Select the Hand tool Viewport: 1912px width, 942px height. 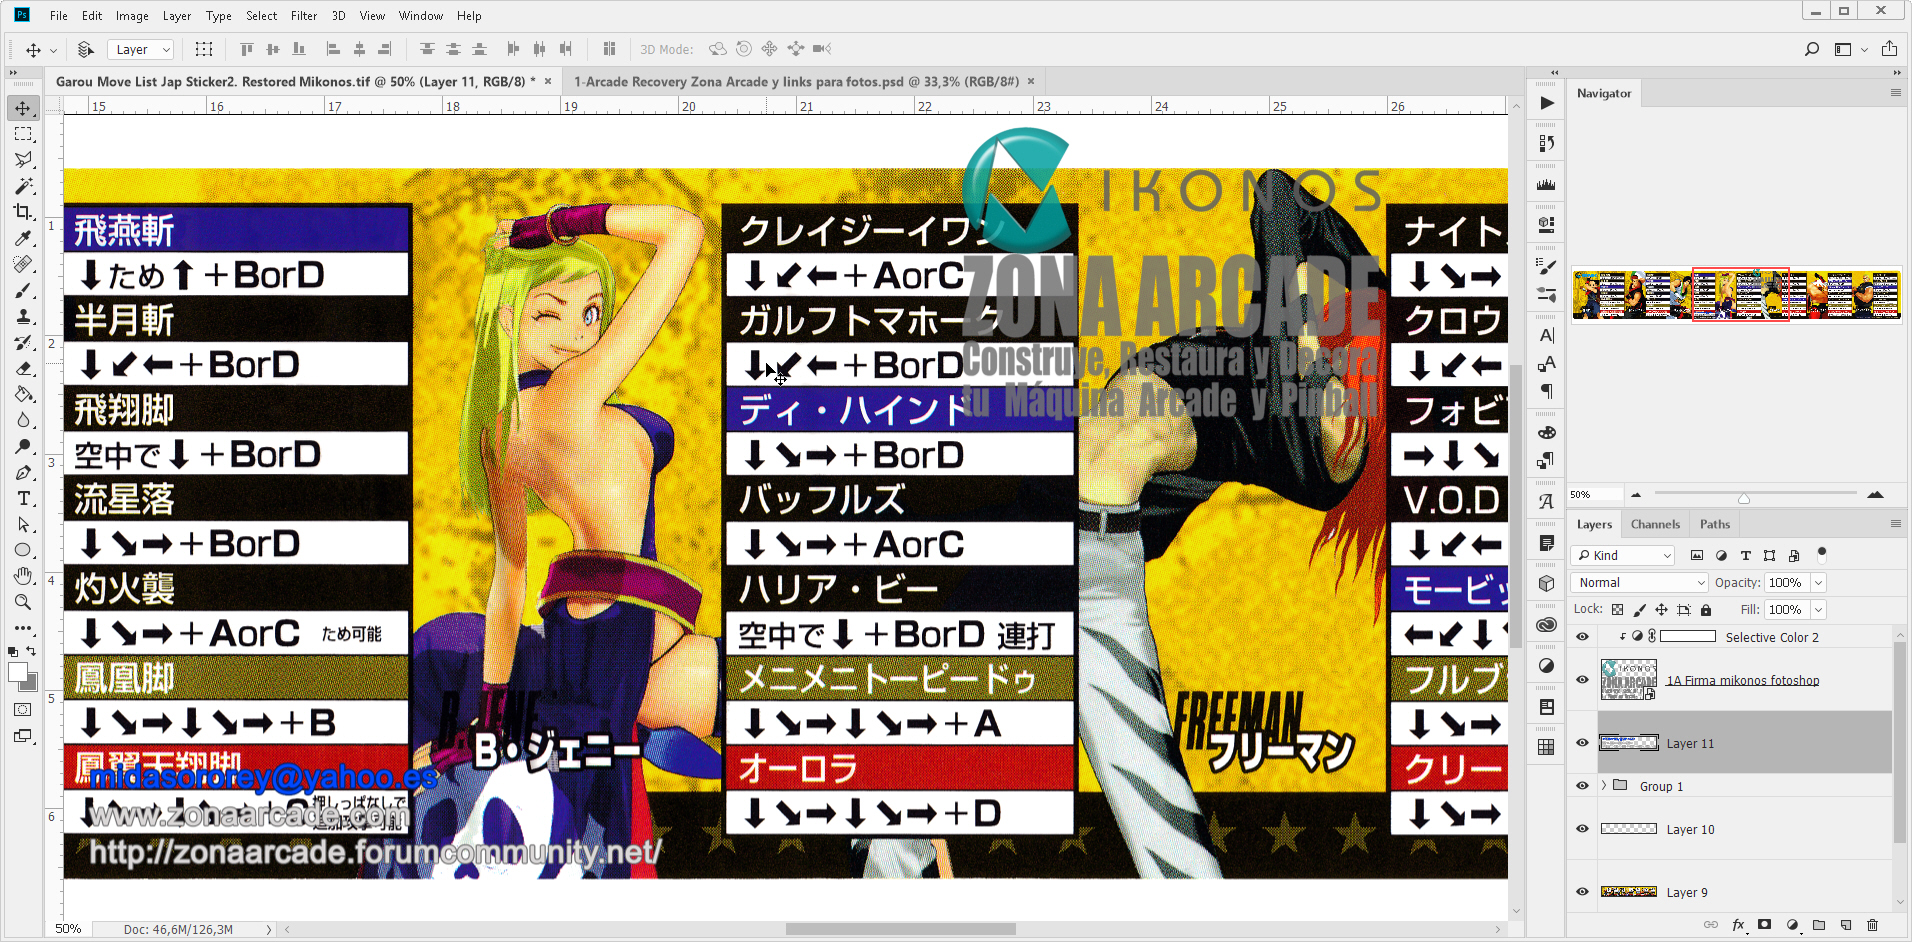coord(24,576)
